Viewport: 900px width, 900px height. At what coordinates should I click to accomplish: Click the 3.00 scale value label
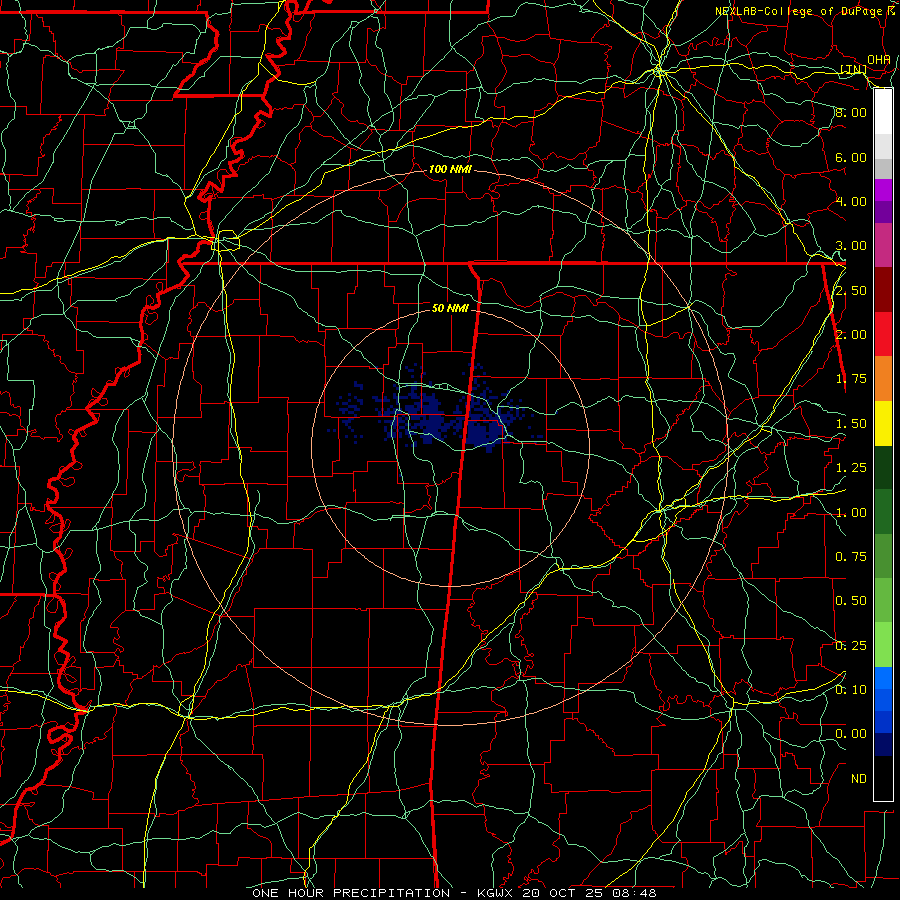pos(851,246)
